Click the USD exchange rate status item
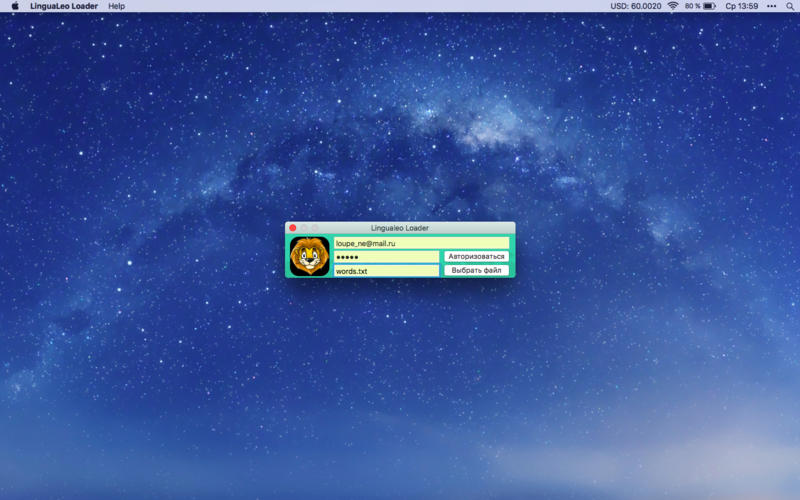 636,6
